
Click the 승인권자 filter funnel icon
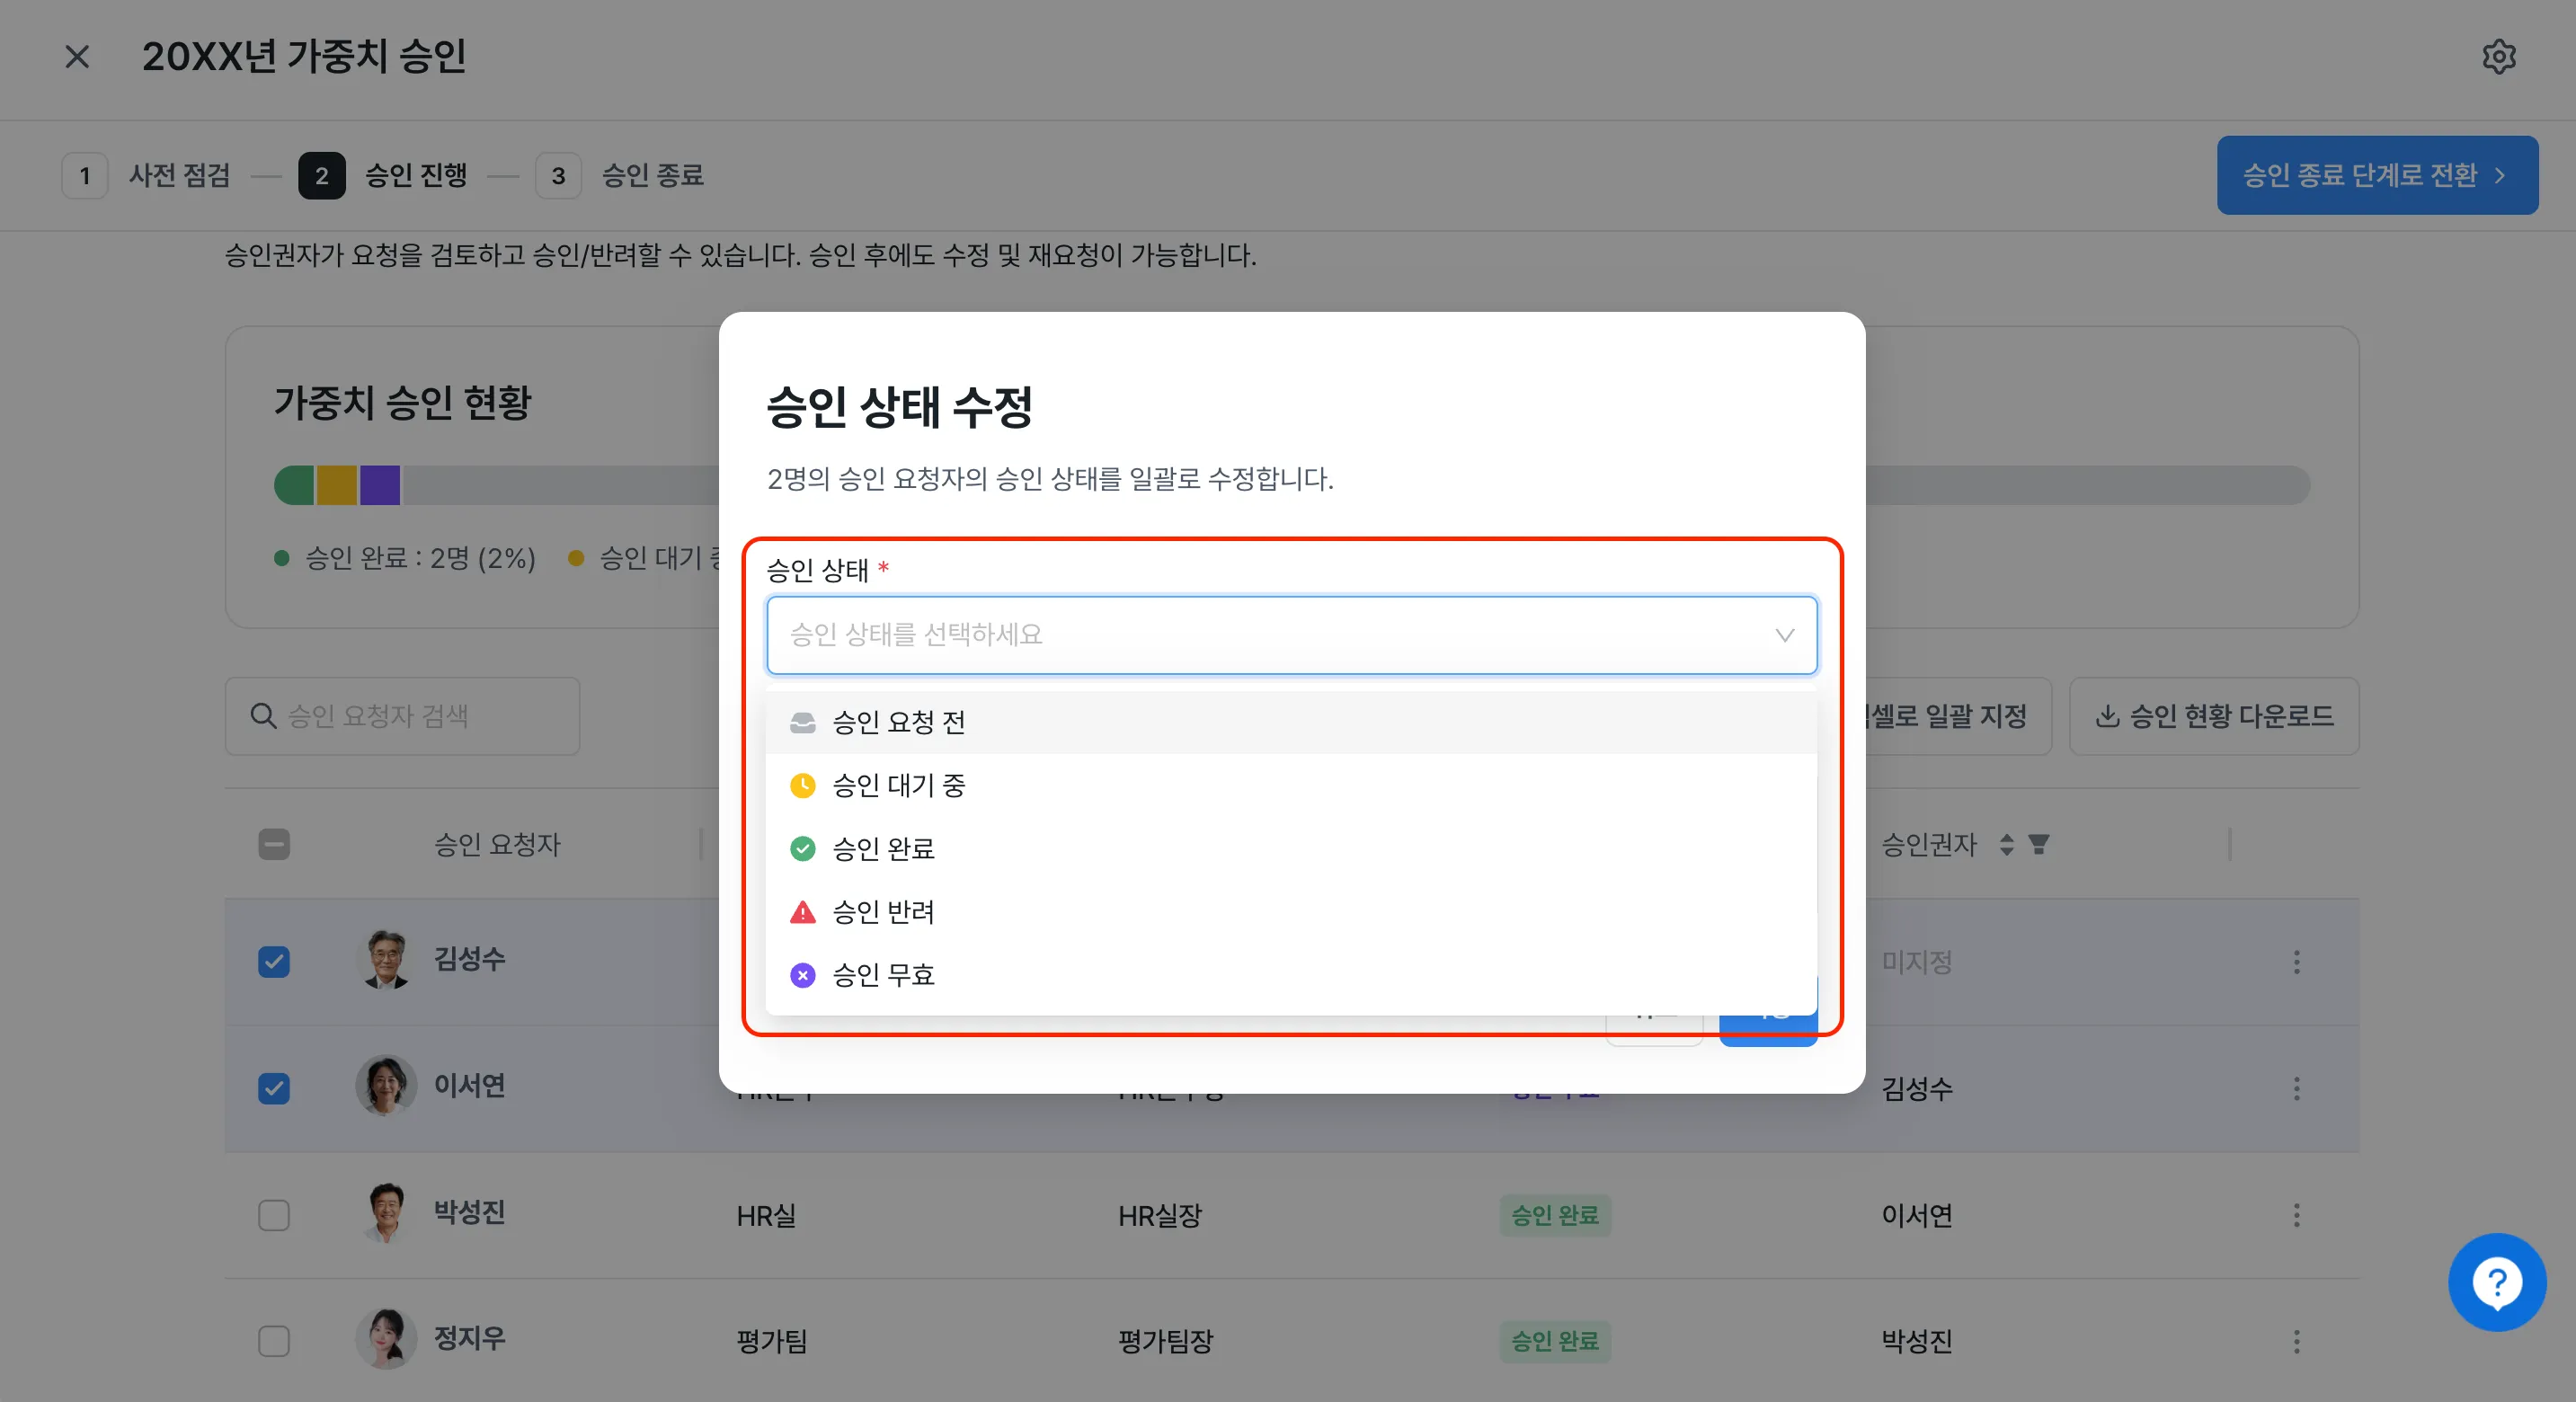2038,845
